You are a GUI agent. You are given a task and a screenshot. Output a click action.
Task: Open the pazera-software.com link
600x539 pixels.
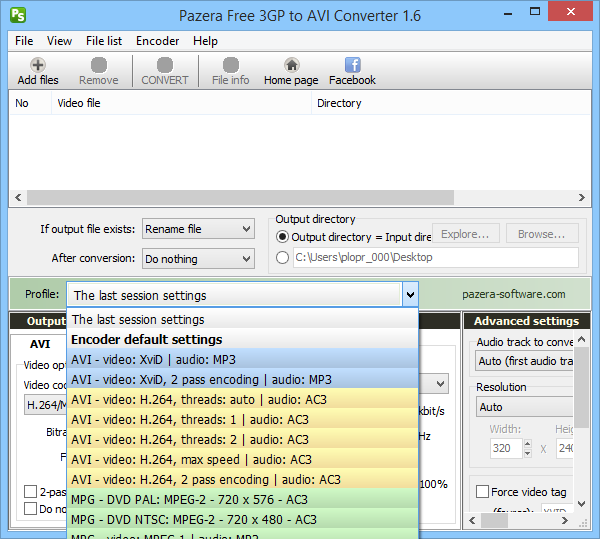[514, 294]
